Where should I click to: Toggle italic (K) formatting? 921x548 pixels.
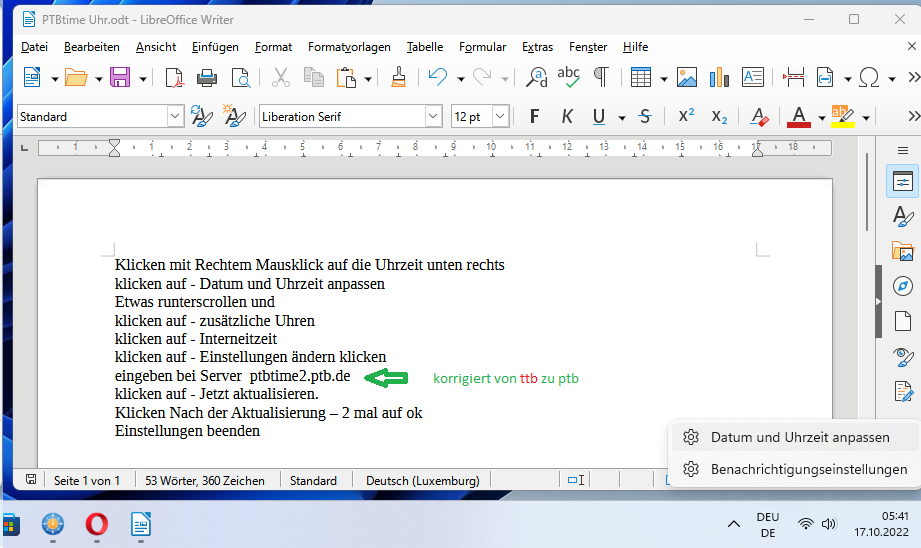click(567, 116)
